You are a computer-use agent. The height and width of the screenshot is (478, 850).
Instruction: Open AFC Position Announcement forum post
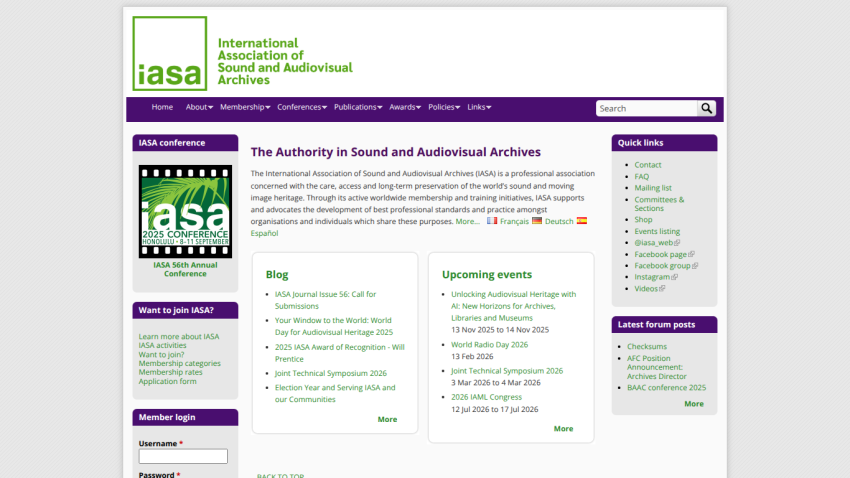tap(656, 367)
